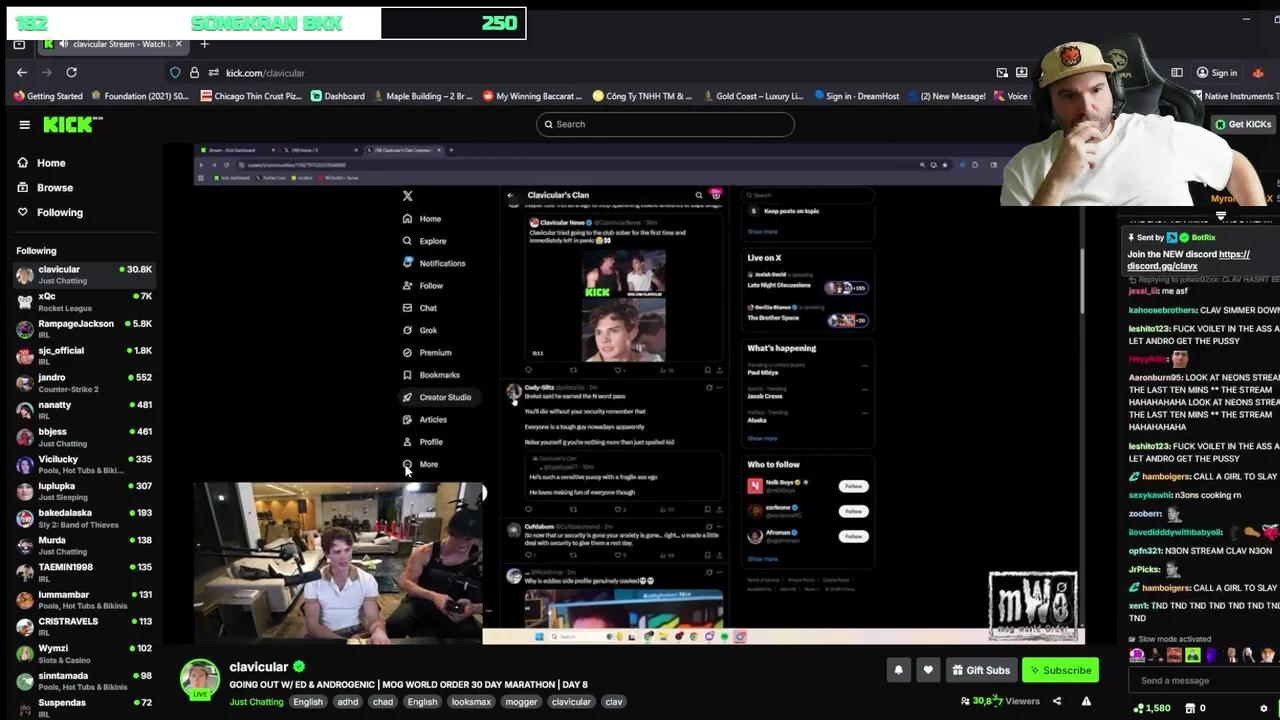Image resolution: width=1280 pixels, height=720 pixels.
Task: Click the Gift Subs button
Action: tap(981, 670)
